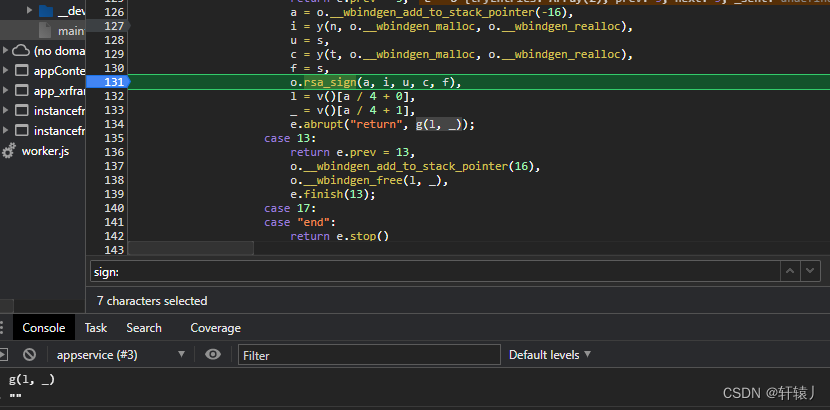
Task: Clear the console with the ban icon
Action: pos(29,354)
